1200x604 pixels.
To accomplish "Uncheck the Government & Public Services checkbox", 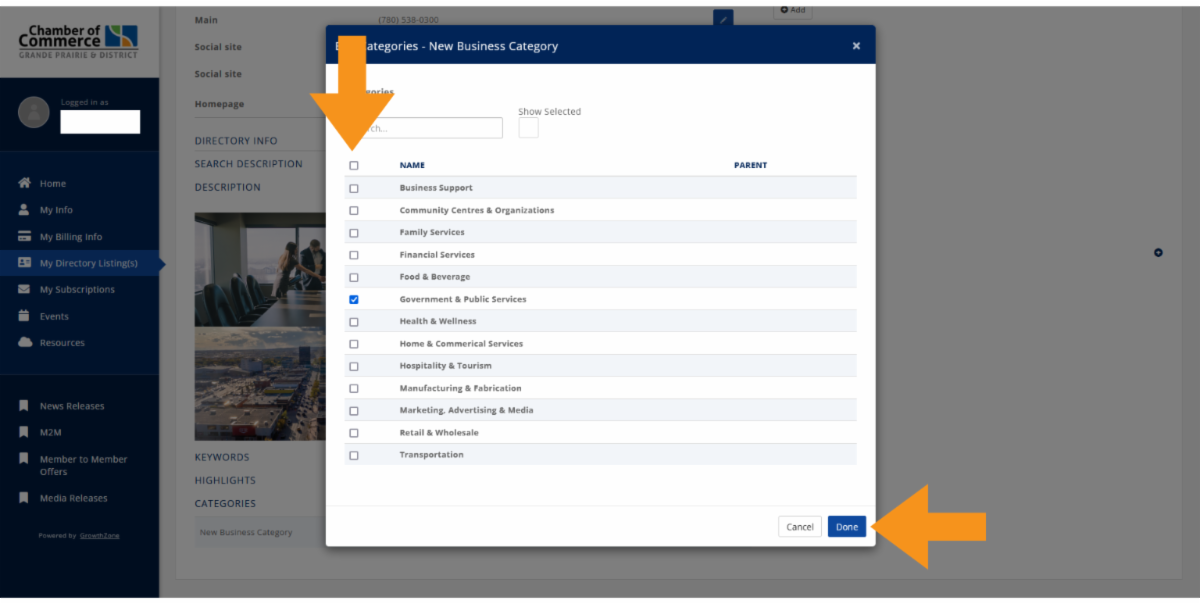I will [x=354, y=299].
